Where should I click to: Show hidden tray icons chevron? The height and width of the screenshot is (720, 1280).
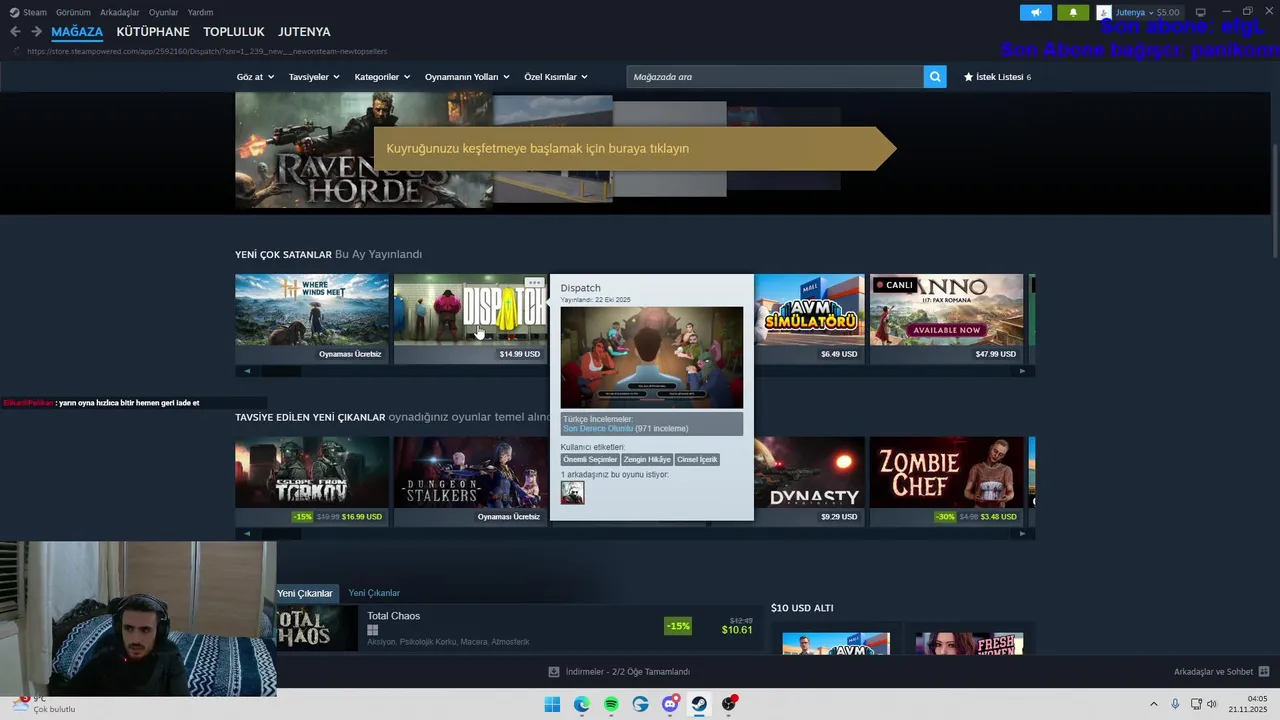1153,704
